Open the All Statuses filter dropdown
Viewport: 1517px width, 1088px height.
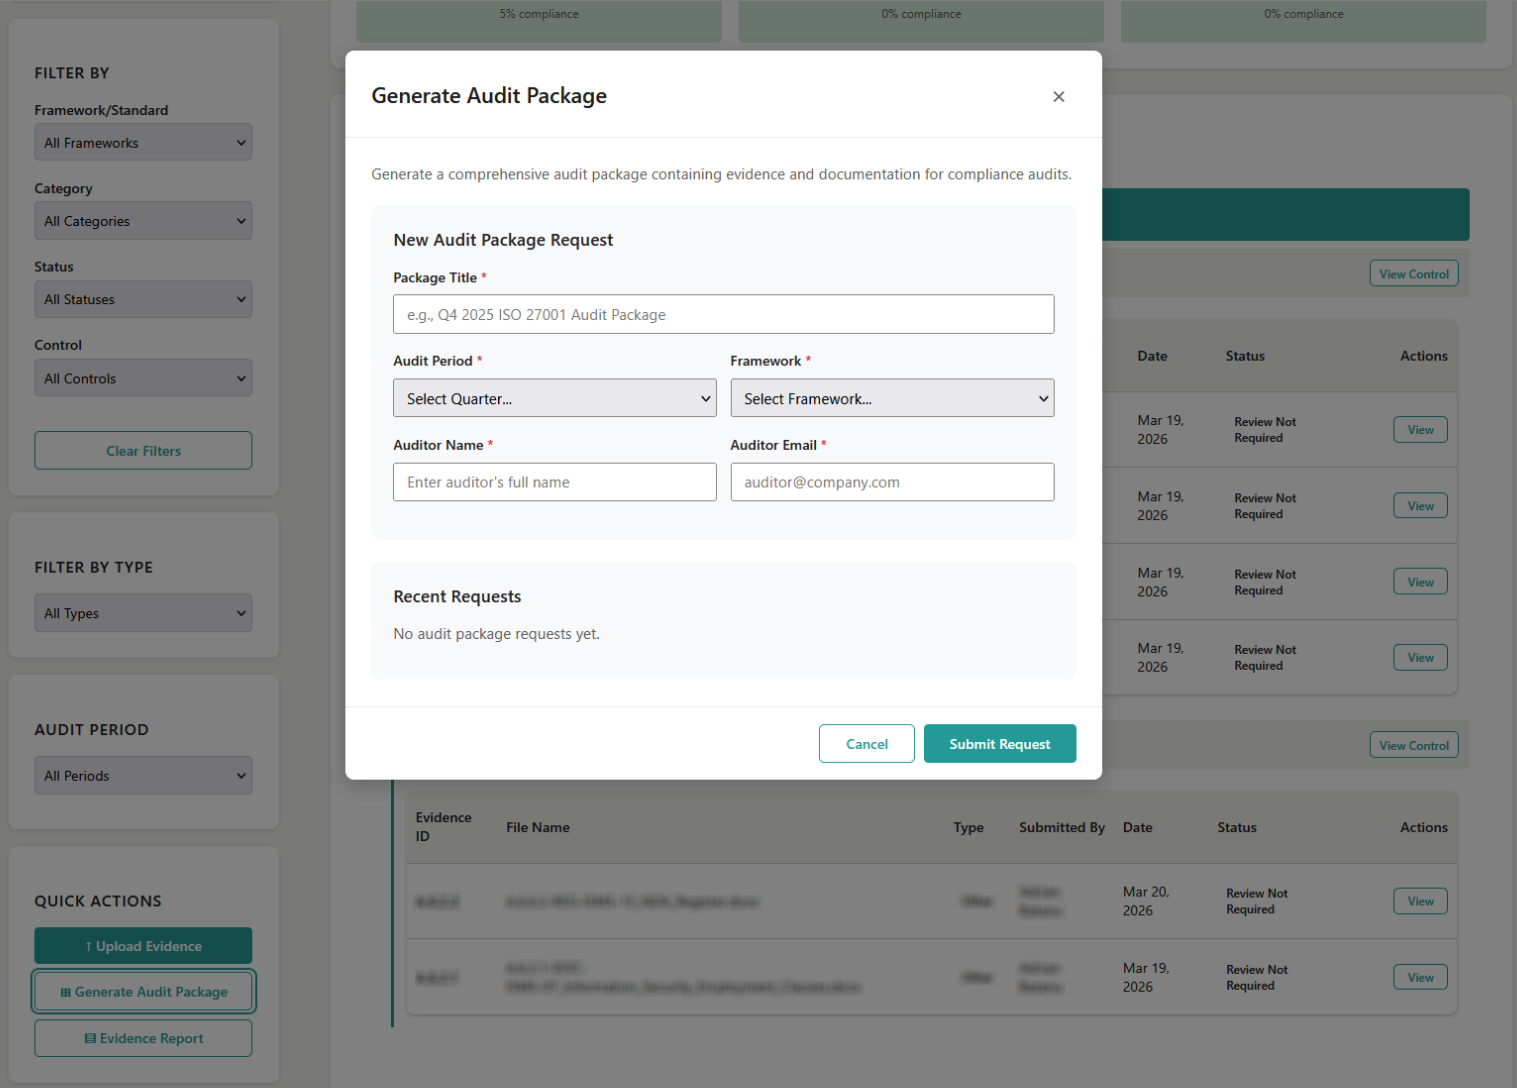(x=143, y=299)
